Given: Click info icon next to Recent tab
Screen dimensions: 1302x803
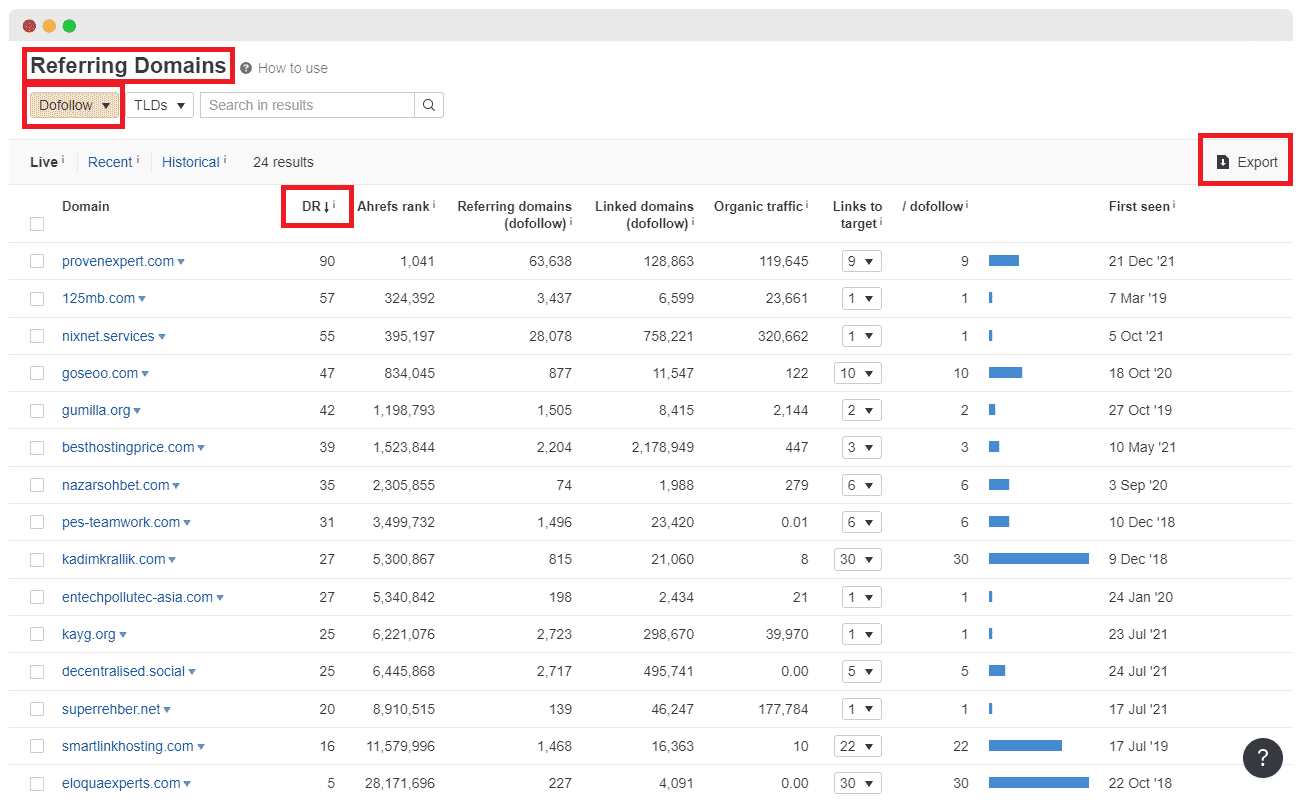Looking at the screenshot, I should pyautogui.click(x=138, y=160).
